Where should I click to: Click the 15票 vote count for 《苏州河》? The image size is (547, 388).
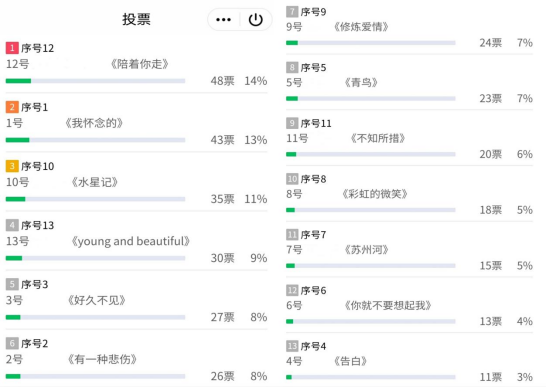point(490,266)
